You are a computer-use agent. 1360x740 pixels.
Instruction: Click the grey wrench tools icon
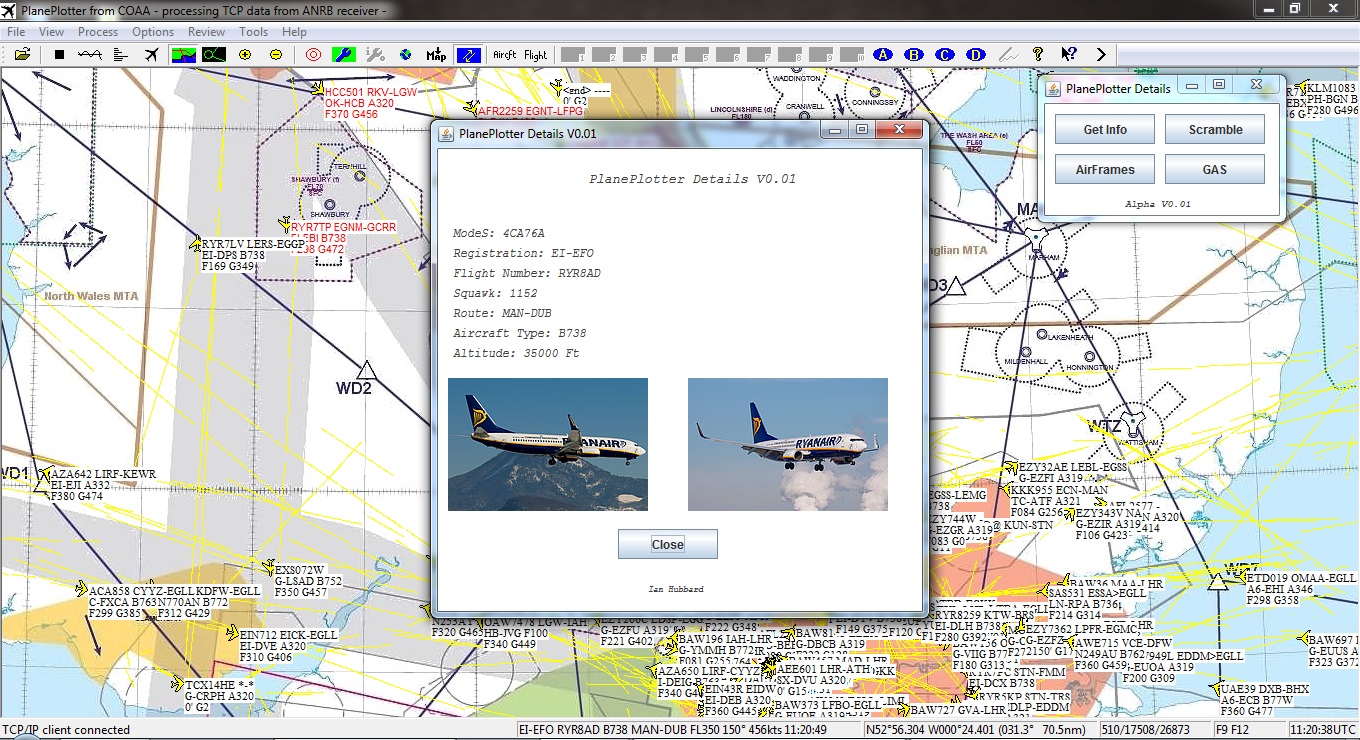[x=376, y=55]
